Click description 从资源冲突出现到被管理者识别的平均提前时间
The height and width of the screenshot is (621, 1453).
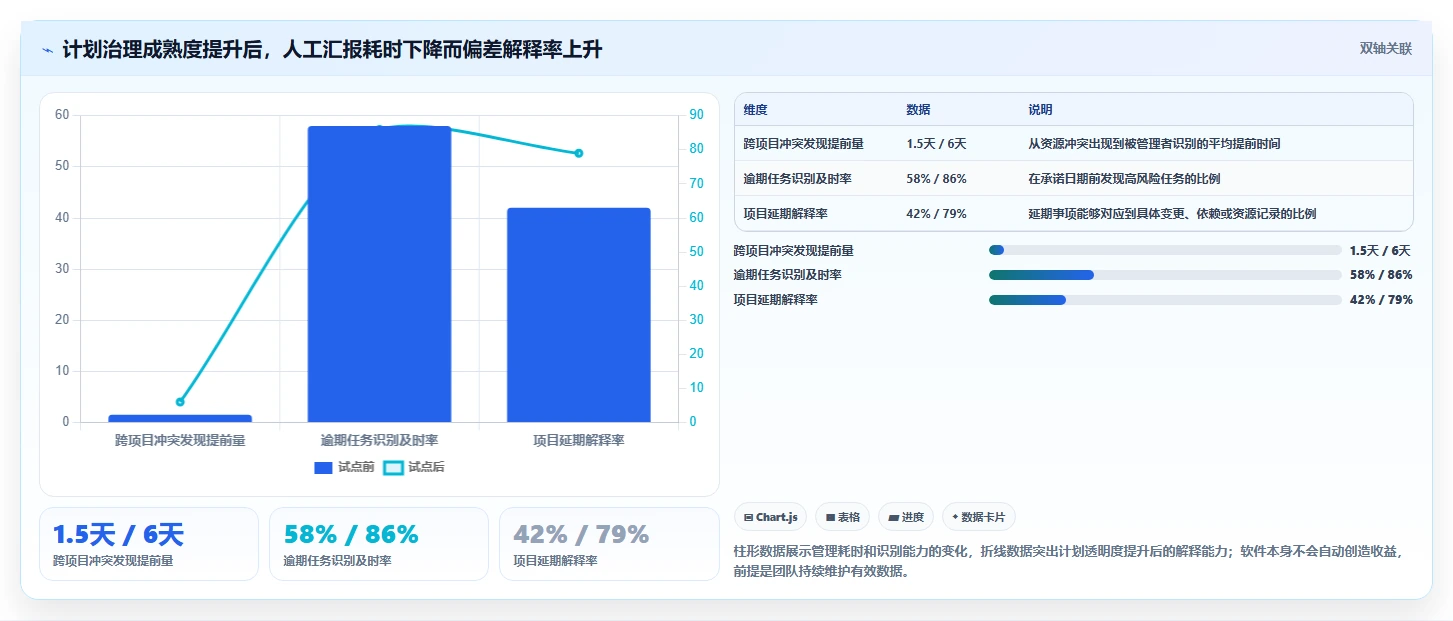[1154, 144]
